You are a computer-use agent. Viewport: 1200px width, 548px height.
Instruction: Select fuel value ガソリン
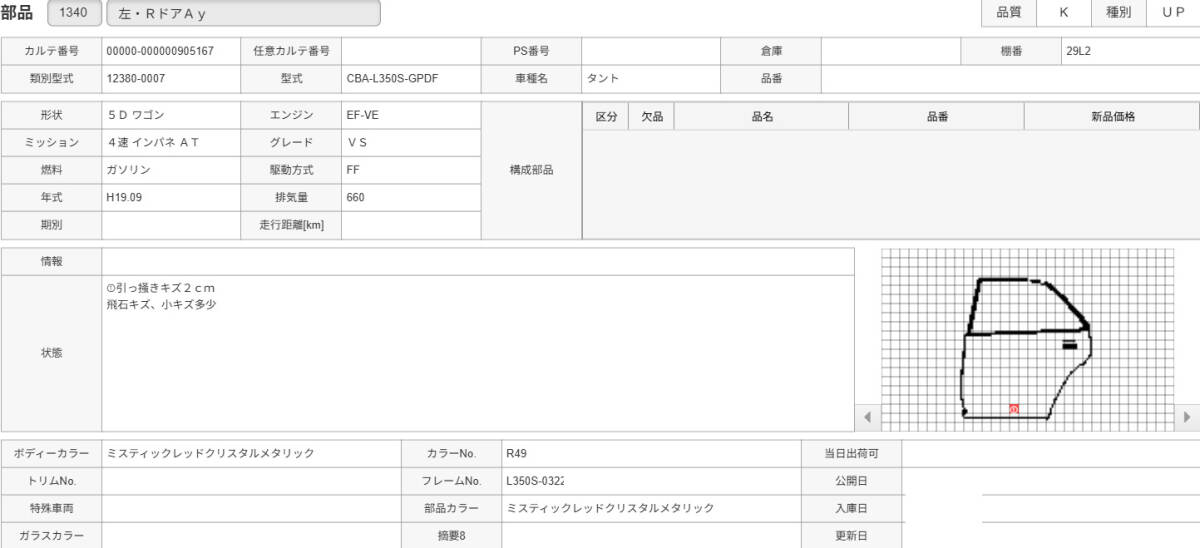(128, 170)
